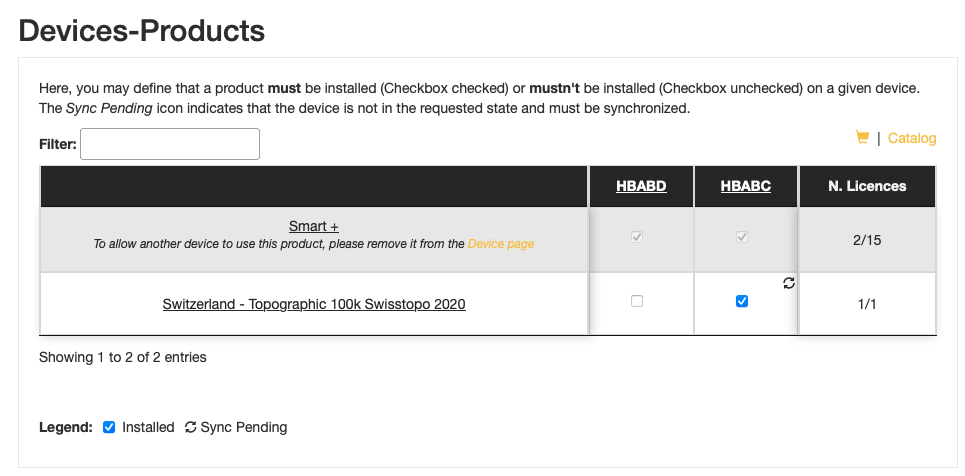Click the Devices-Products page heading
This screenshot has width=965, height=476.
pos(142,31)
